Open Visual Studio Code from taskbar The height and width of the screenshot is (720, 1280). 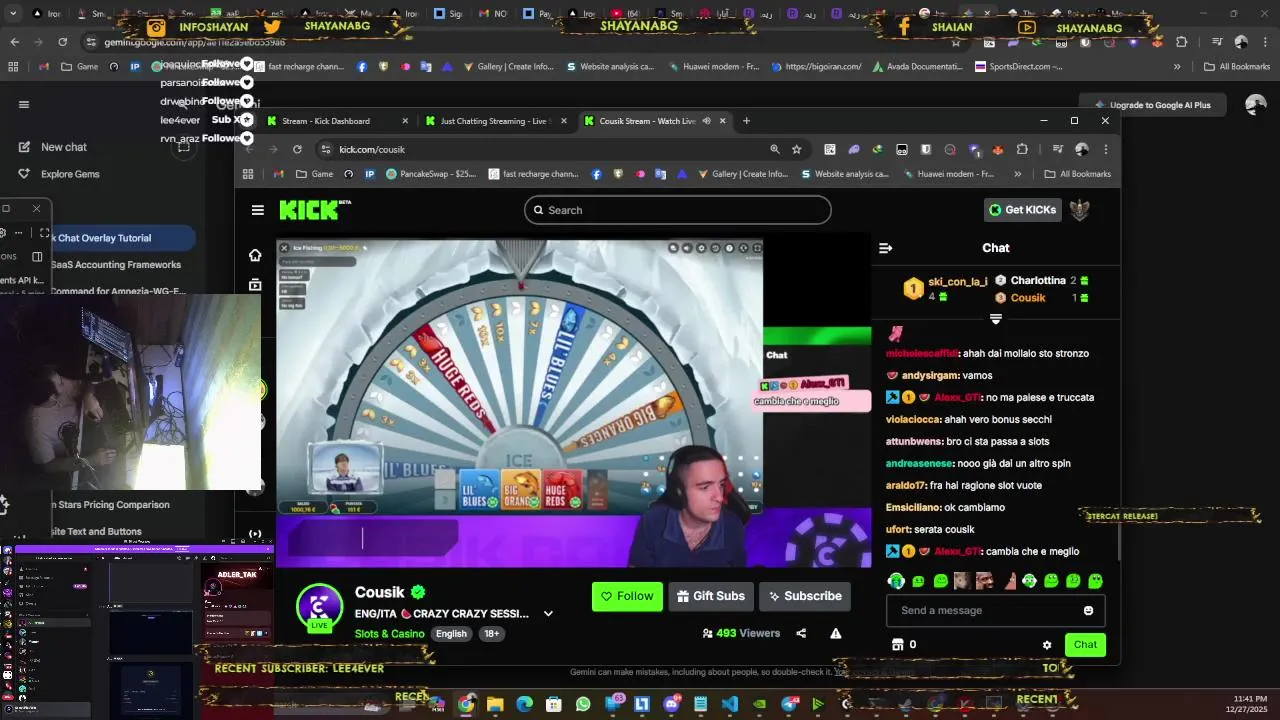click(x=730, y=704)
